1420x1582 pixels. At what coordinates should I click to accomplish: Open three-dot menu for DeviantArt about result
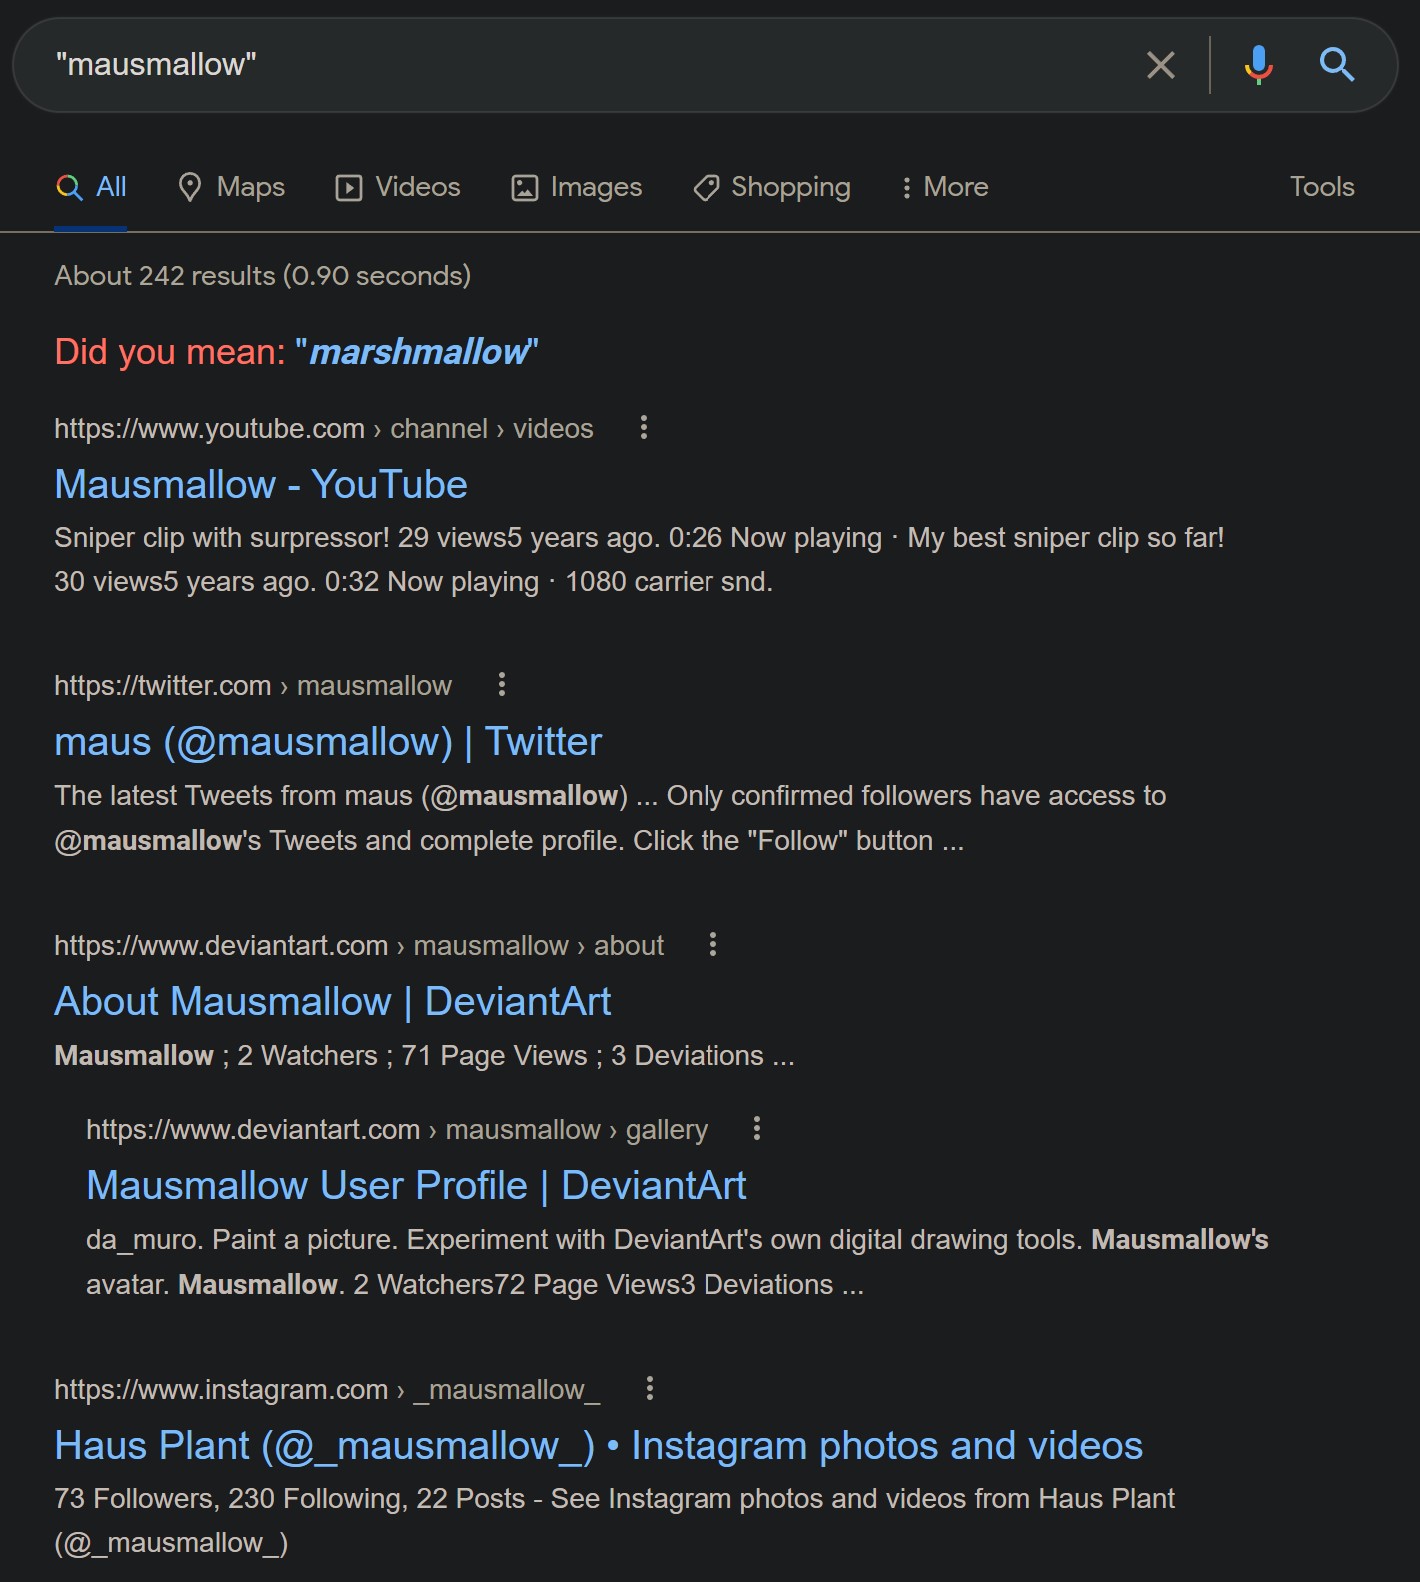point(713,945)
